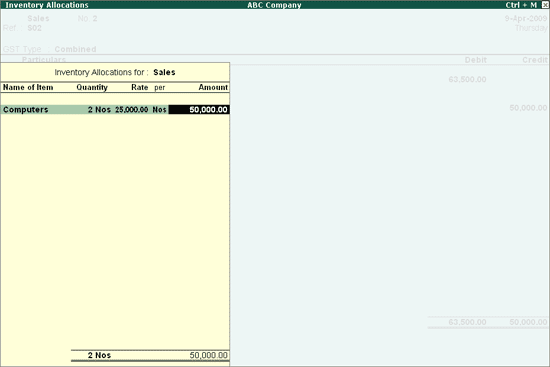The image size is (550, 367).
Task: Click the ABC Company title text
Action: (274, 5)
